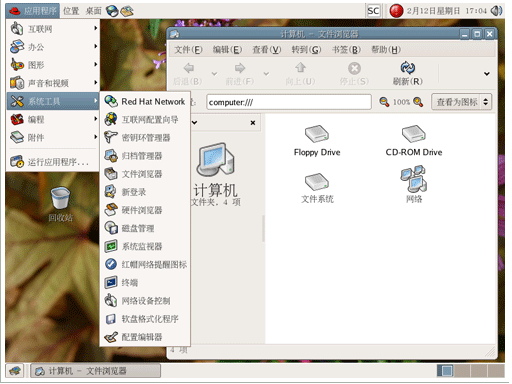Launch 文件浏览器 from the system tools submenu

coord(145,174)
